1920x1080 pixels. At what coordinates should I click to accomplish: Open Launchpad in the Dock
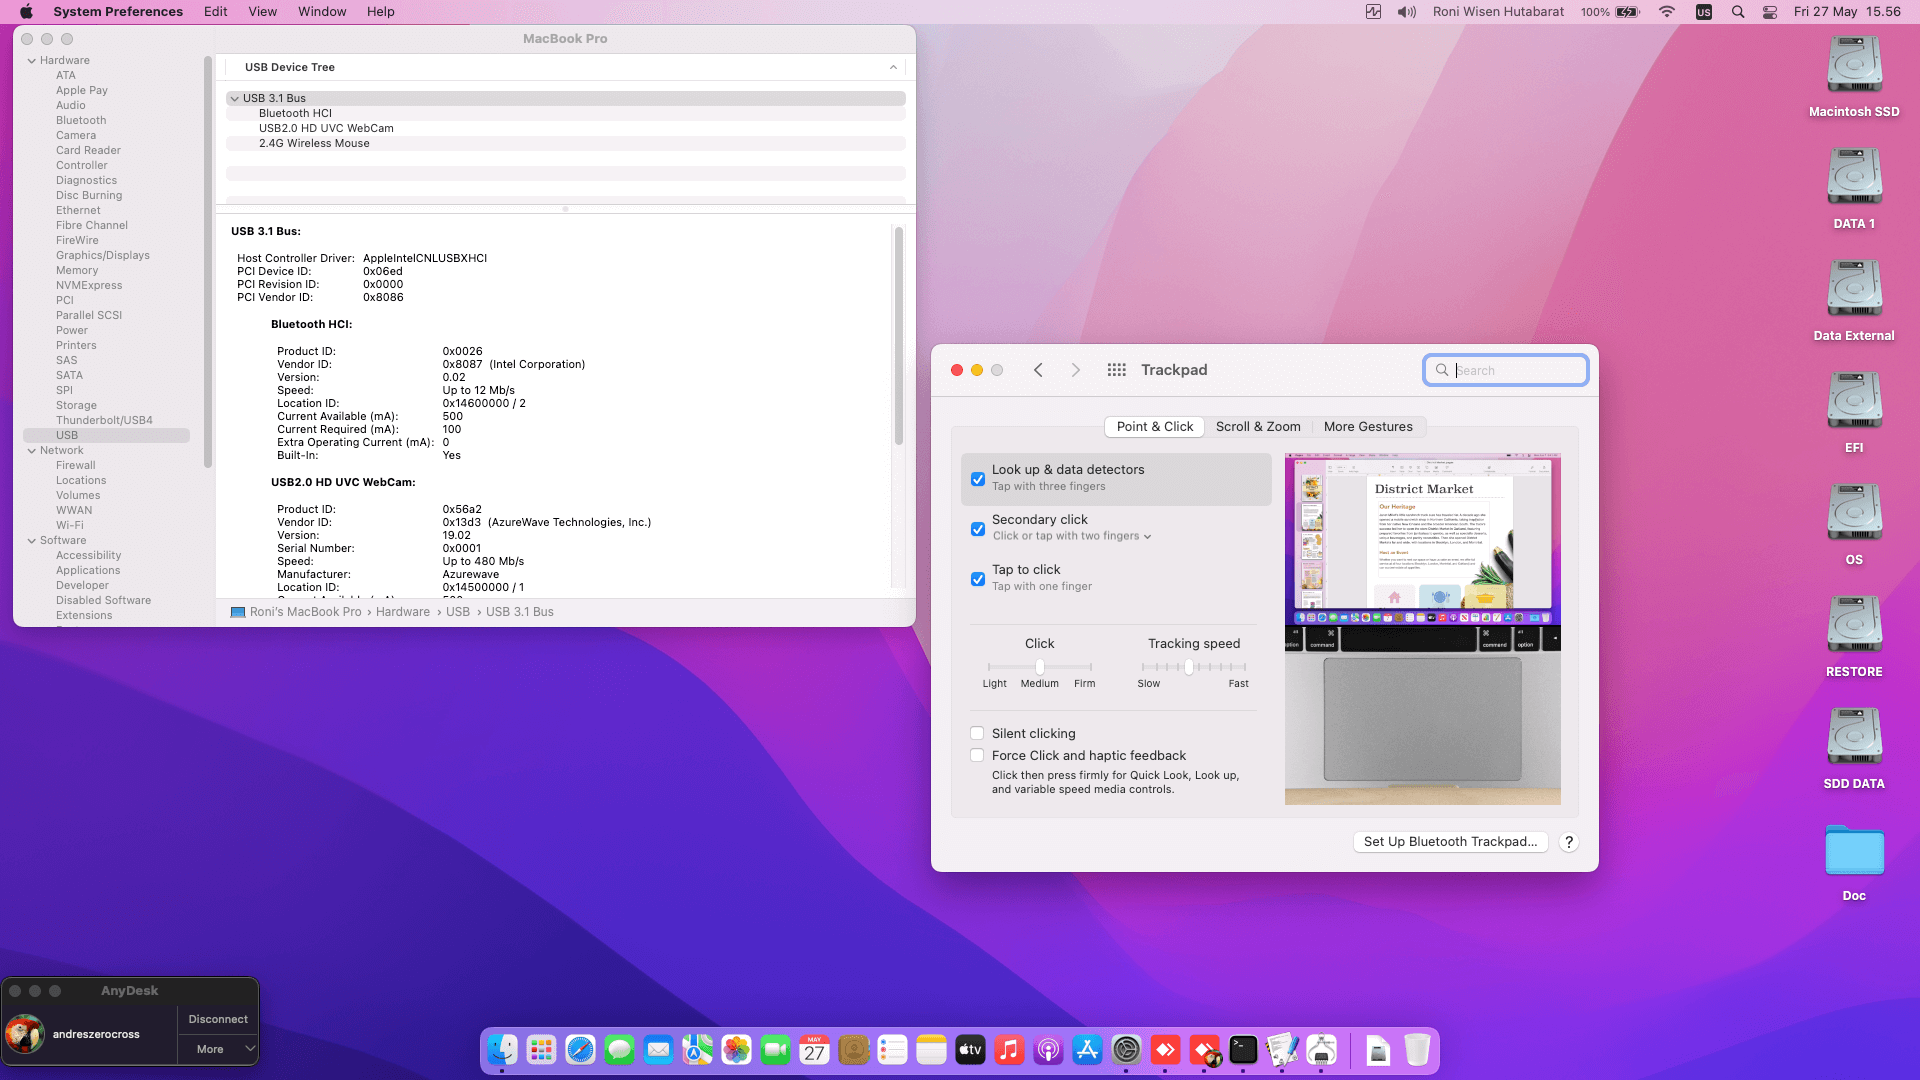(541, 1050)
